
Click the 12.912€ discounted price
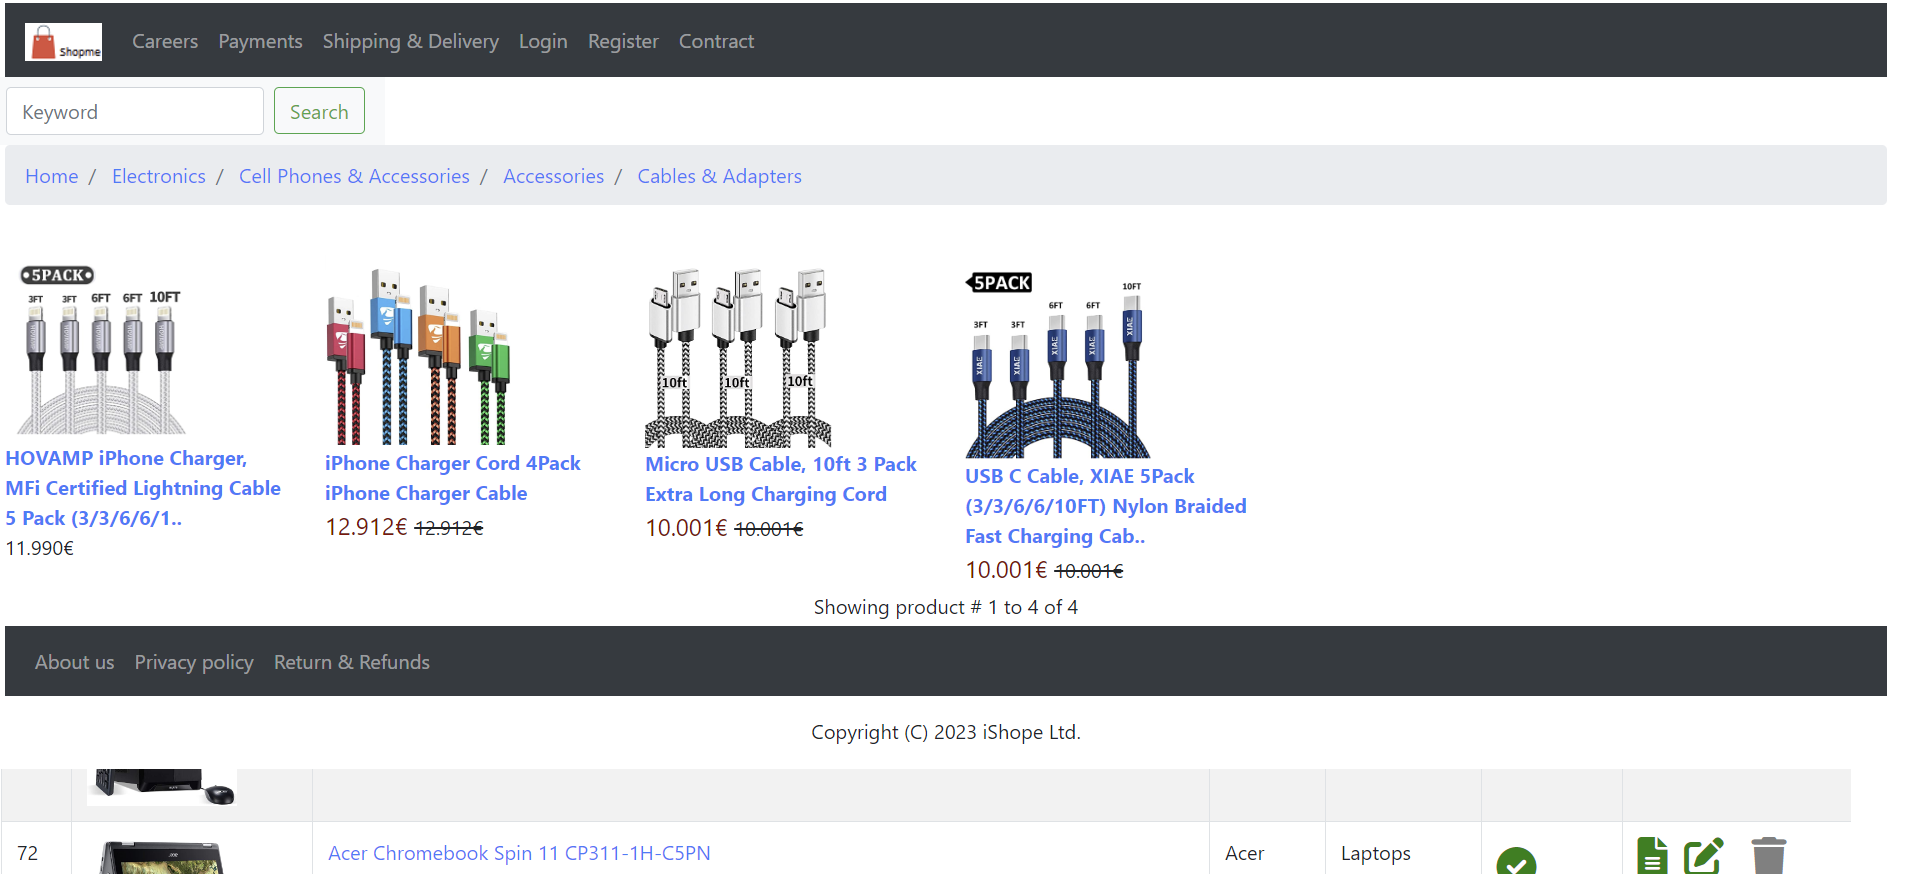[x=366, y=527]
